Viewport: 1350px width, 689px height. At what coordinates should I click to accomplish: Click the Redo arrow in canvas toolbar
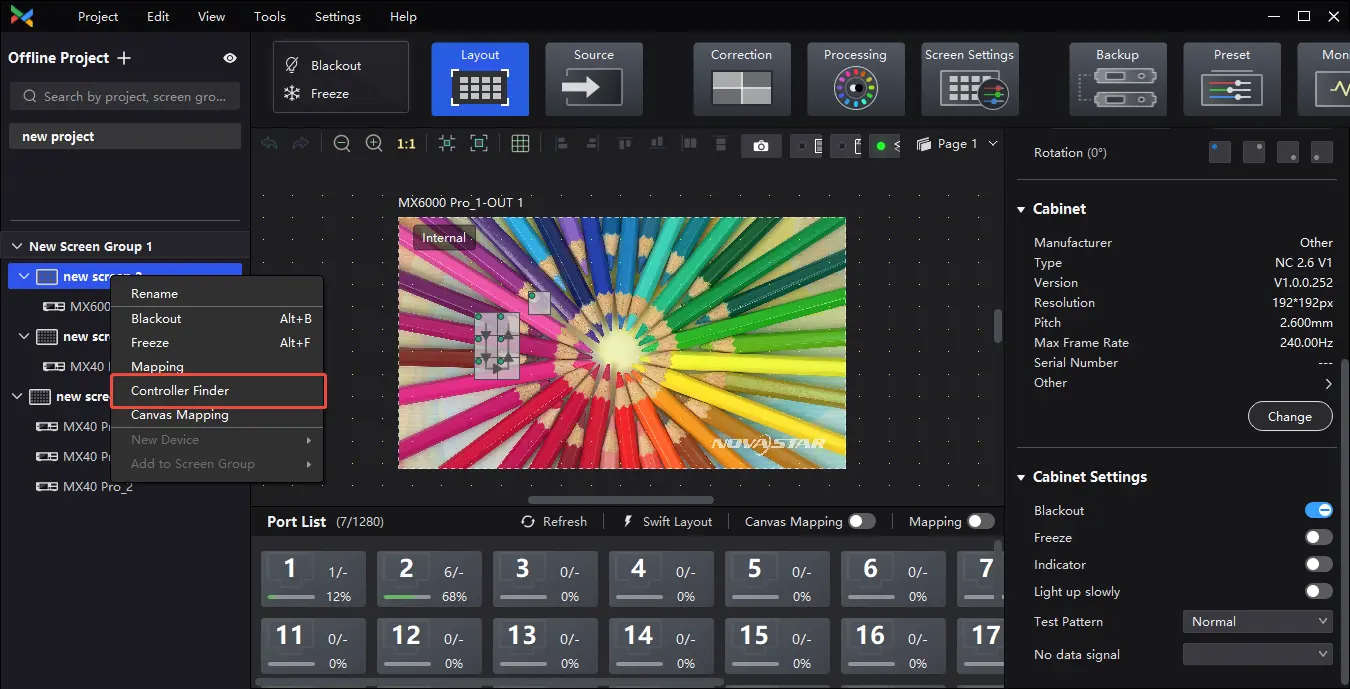(x=300, y=144)
